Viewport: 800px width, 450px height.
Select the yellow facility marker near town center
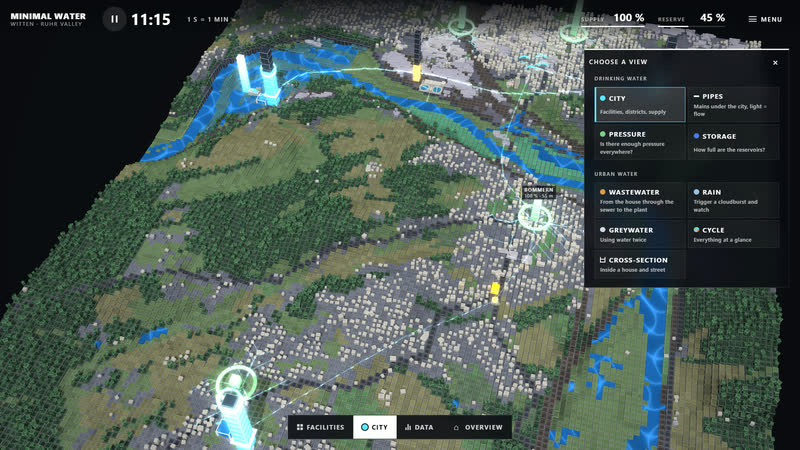click(494, 291)
